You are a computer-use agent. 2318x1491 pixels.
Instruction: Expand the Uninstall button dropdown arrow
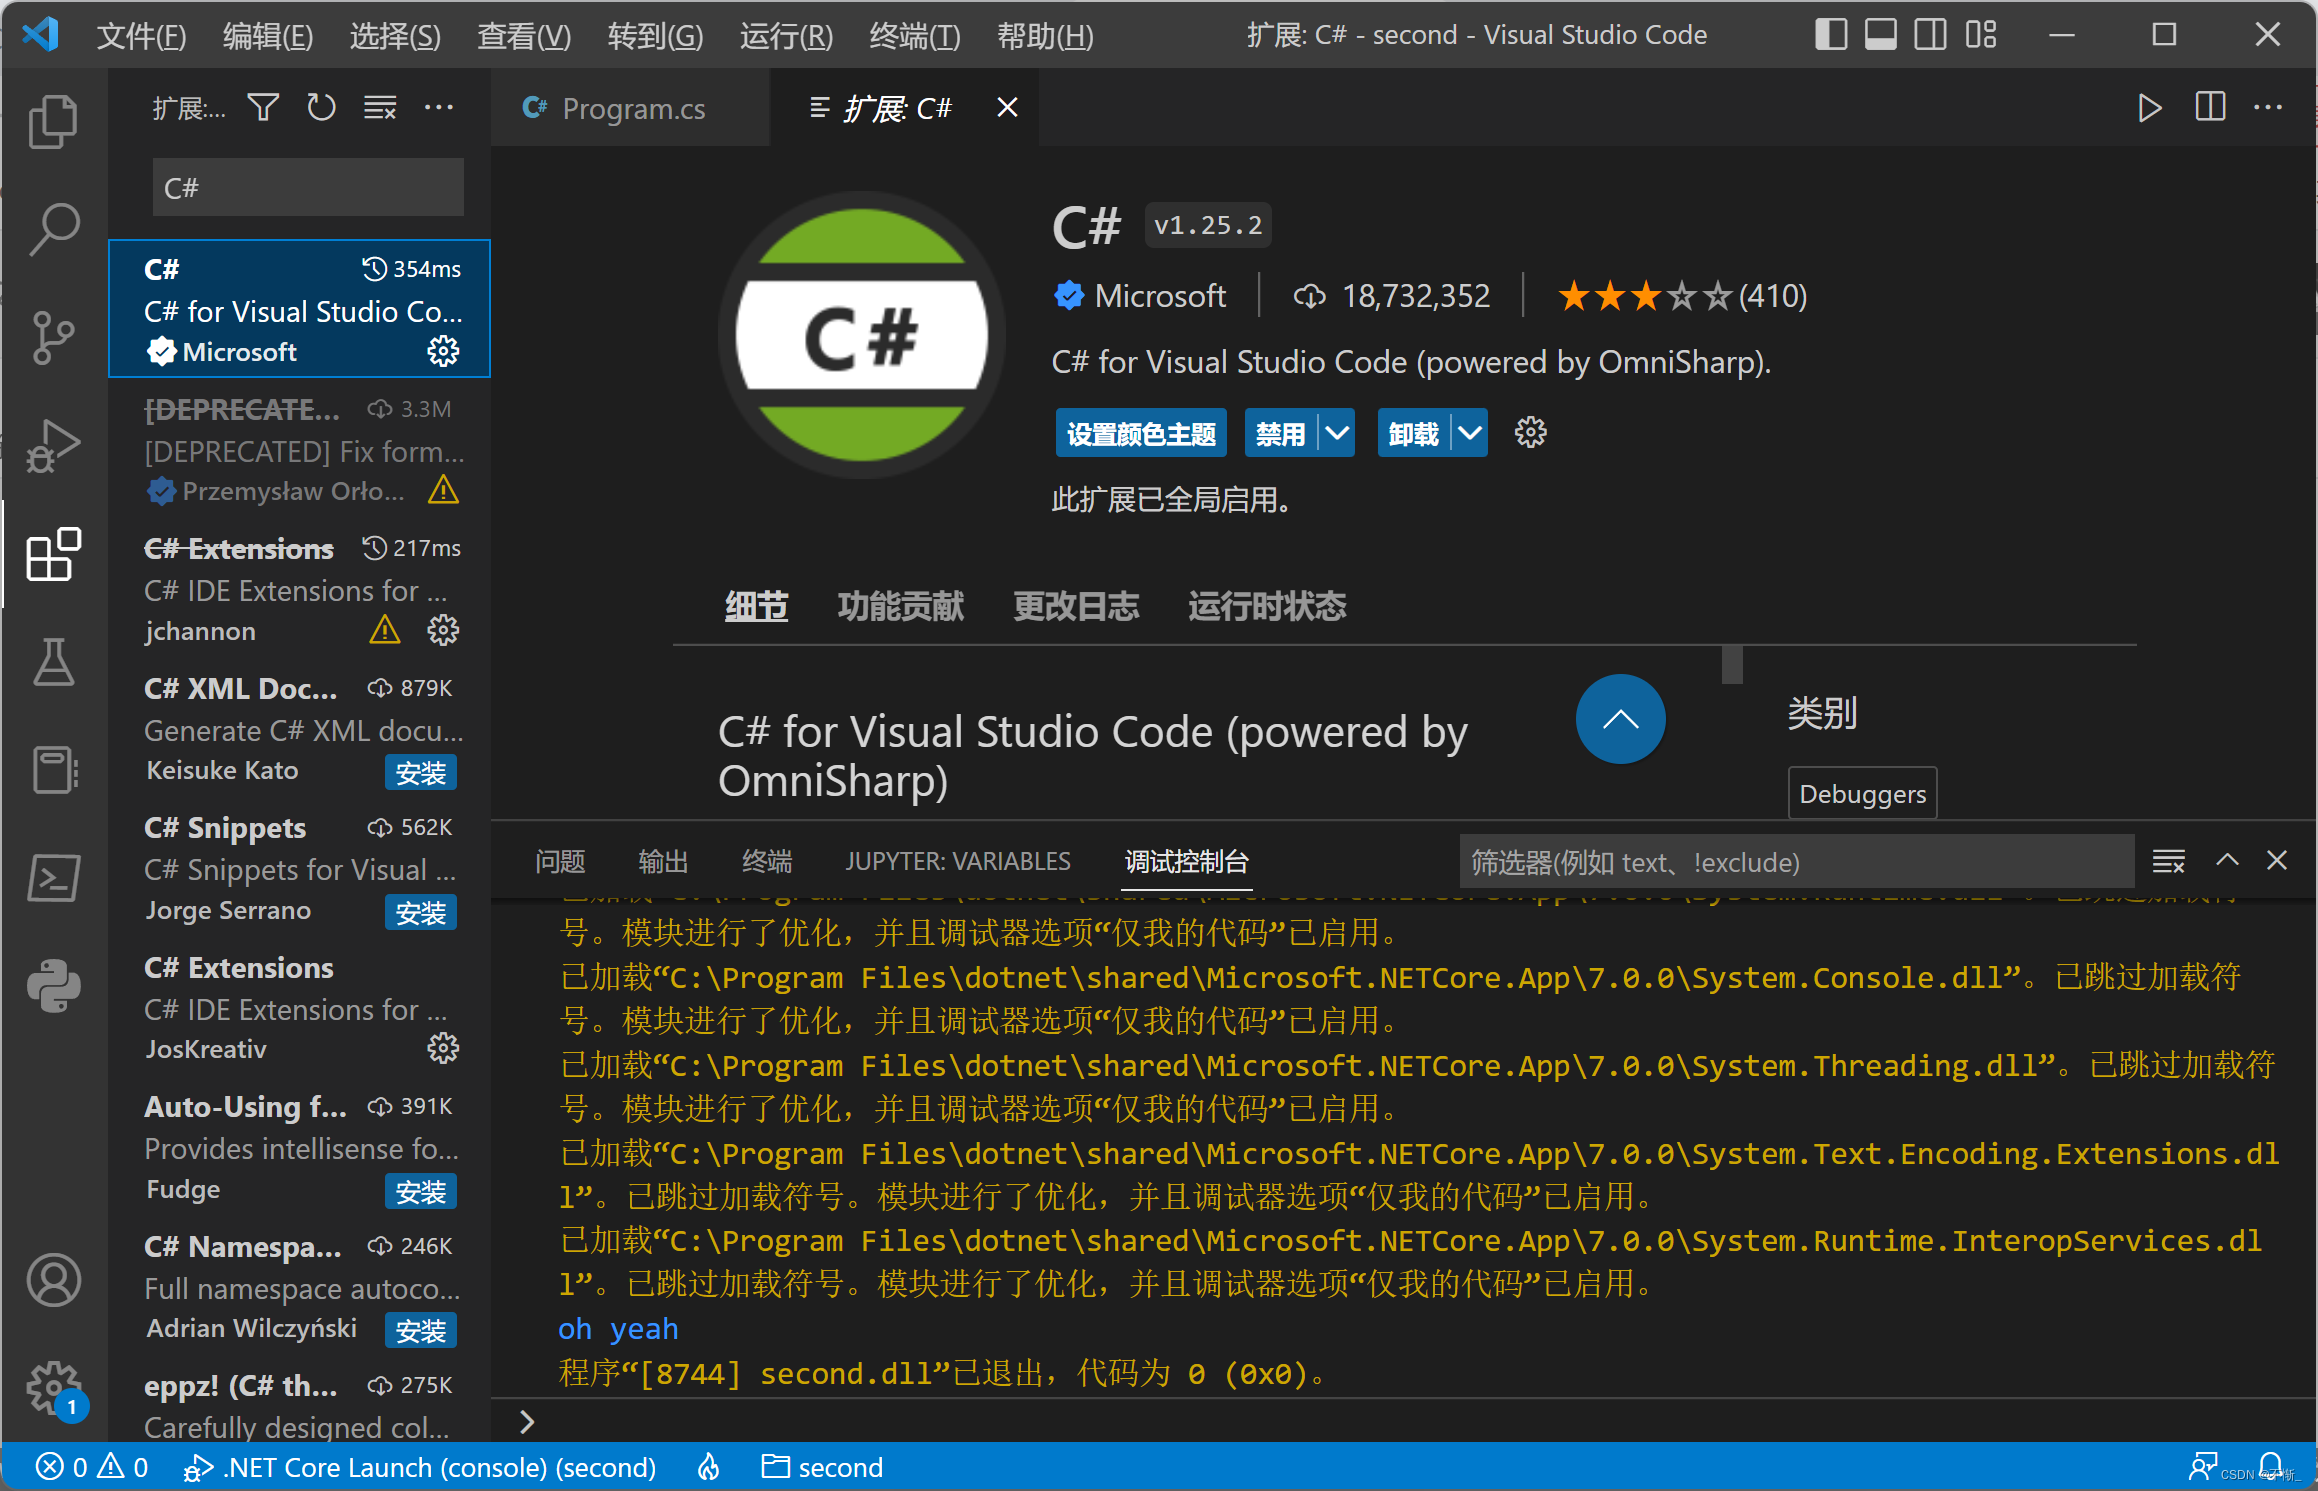[1470, 433]
